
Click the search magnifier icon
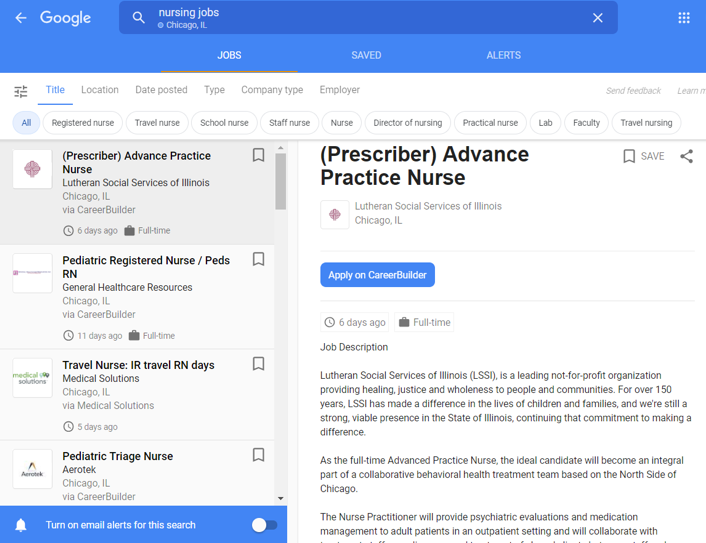pyautogui.click(x=139, y=18)
